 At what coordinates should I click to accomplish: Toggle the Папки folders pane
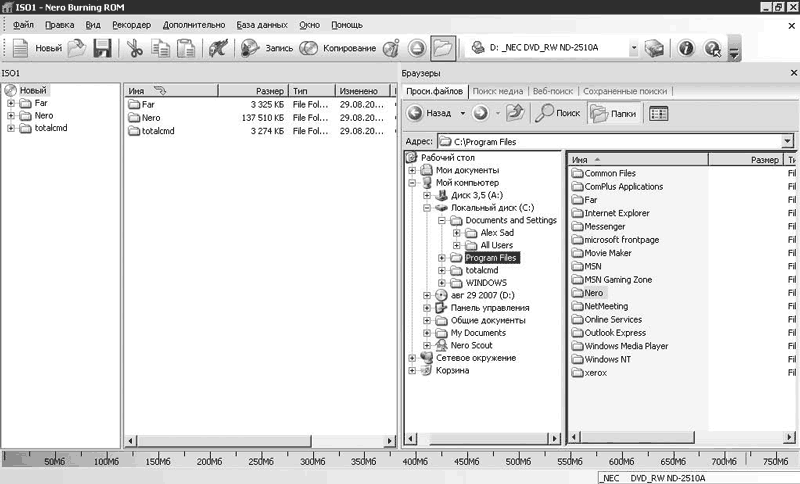tap(614, 113)
